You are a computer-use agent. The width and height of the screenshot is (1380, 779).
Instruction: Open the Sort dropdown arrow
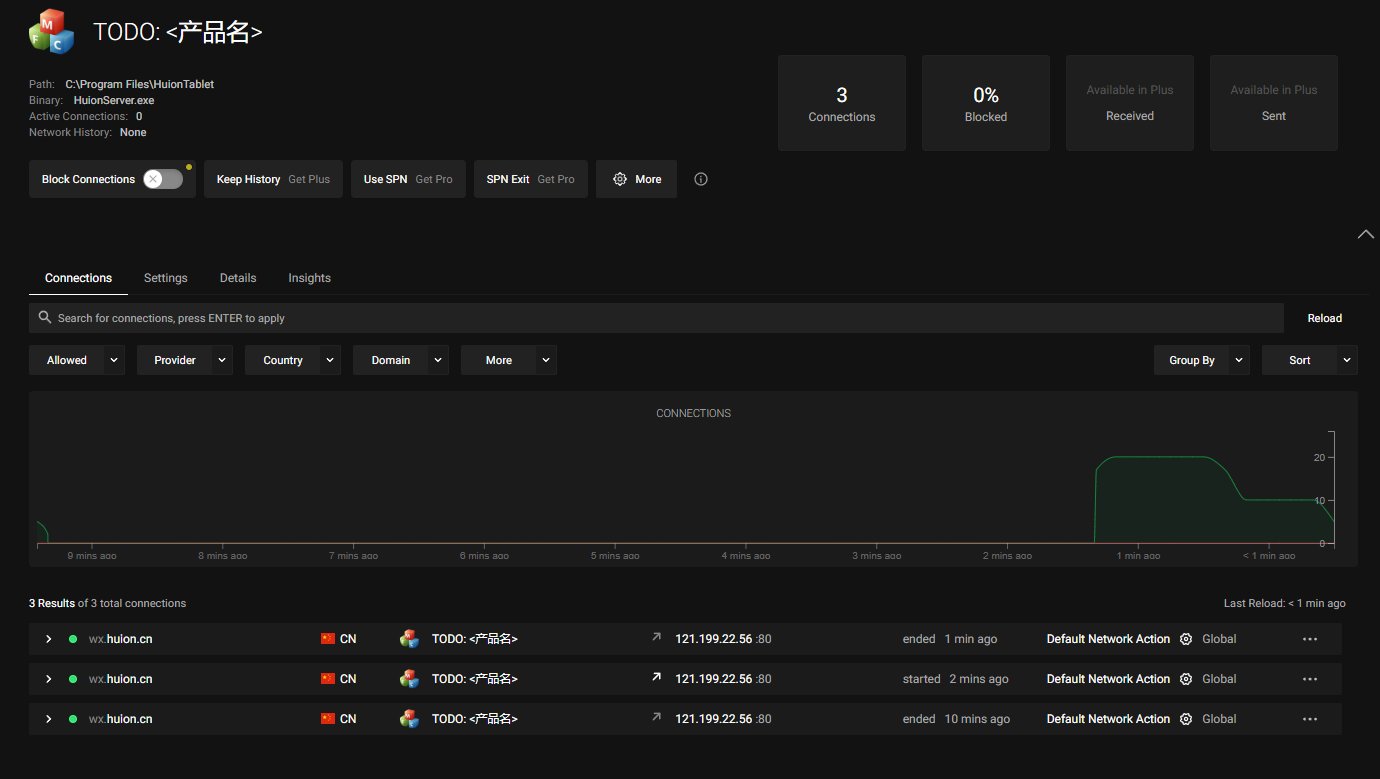[x=1347, y=360]
